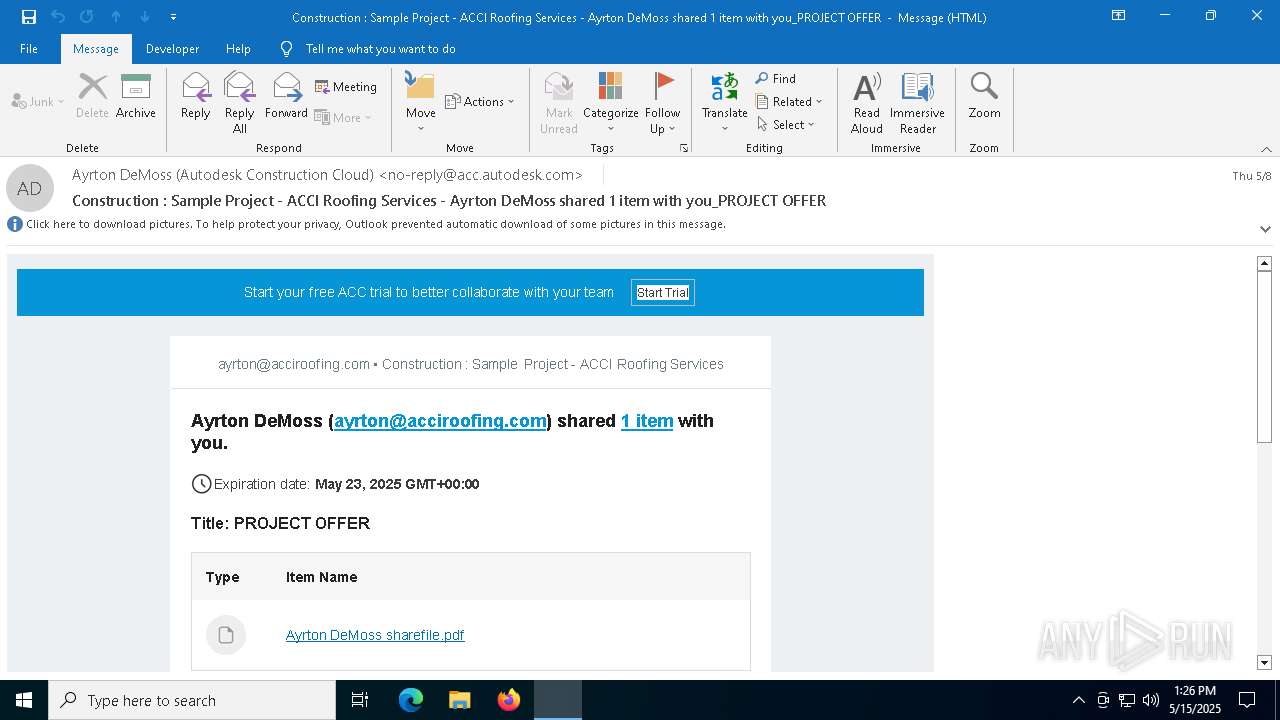This screenshot has width=1280, height=720.
Task: Expand the Actions dropdown
Action: point(479,101)
